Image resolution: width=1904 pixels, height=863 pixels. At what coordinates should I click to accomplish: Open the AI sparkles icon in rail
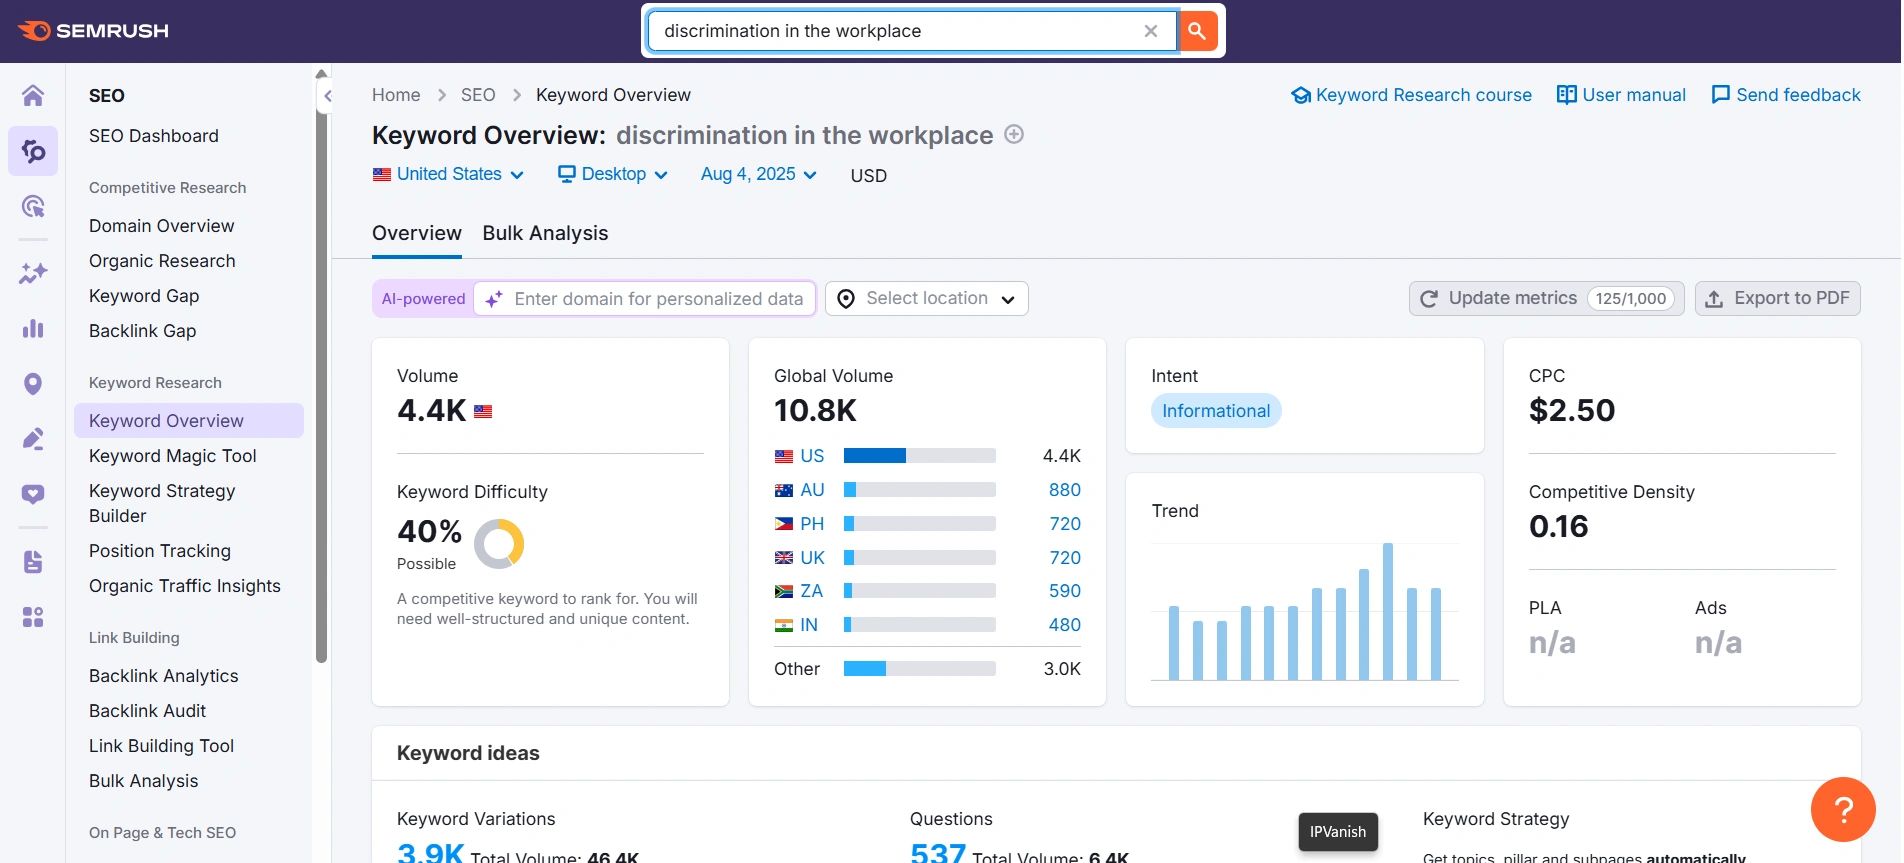pyautogui.click(x=33, y=273)
